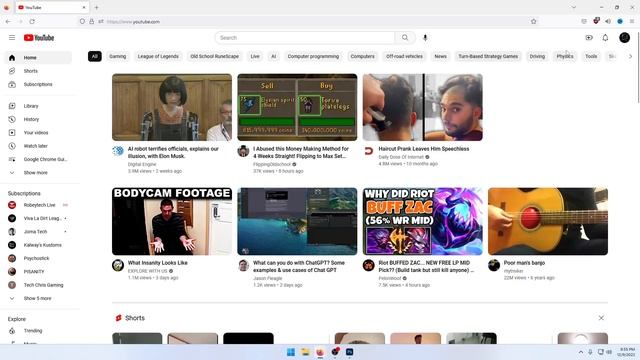Open AI robot terrifies officials video title

click(173, 152)
